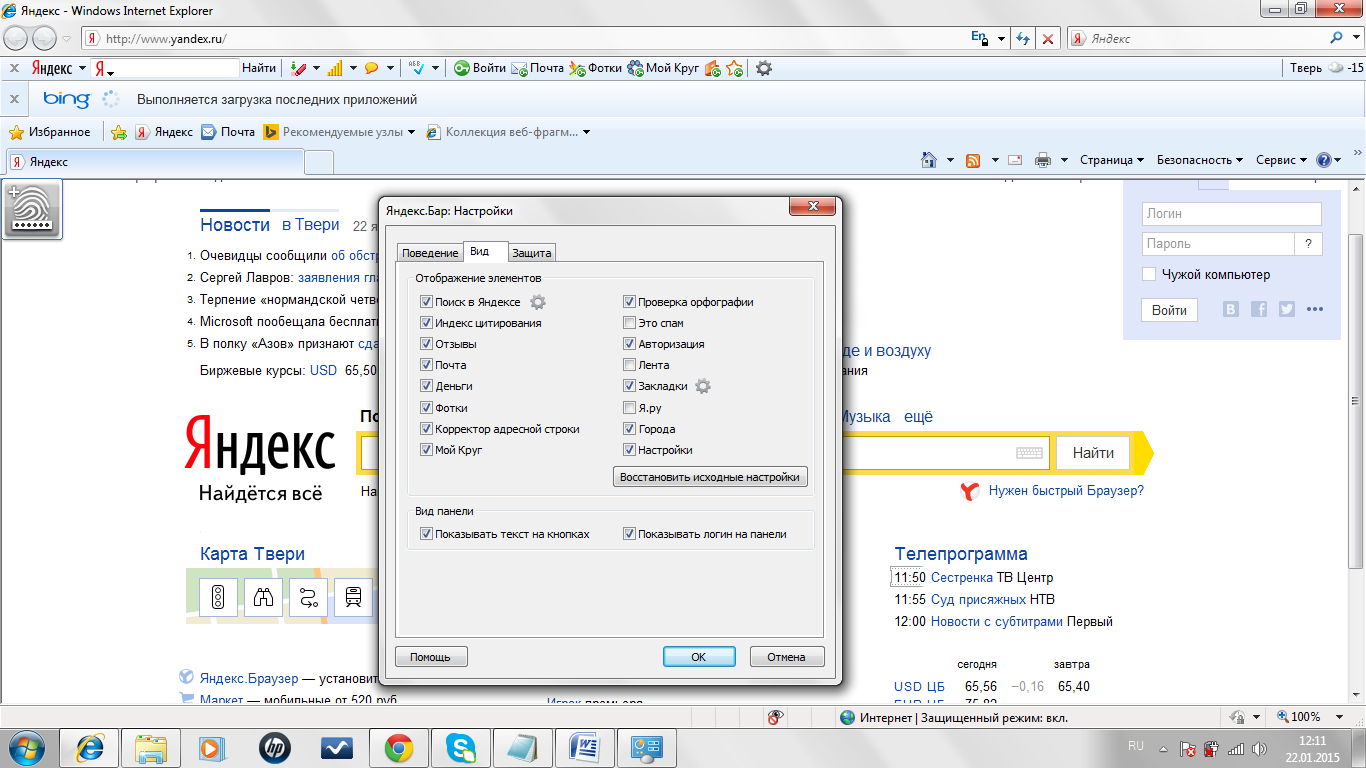Click Помощь button in settings dialog
This screenshot has width=1366, height=768.
coord(431,657)
